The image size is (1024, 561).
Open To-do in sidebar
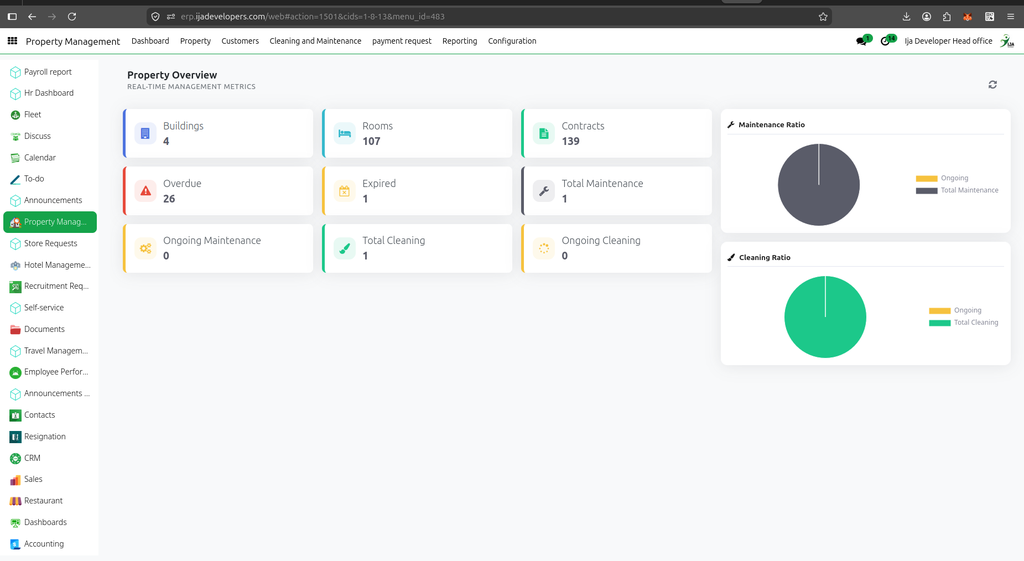click(x=50, y=179)
